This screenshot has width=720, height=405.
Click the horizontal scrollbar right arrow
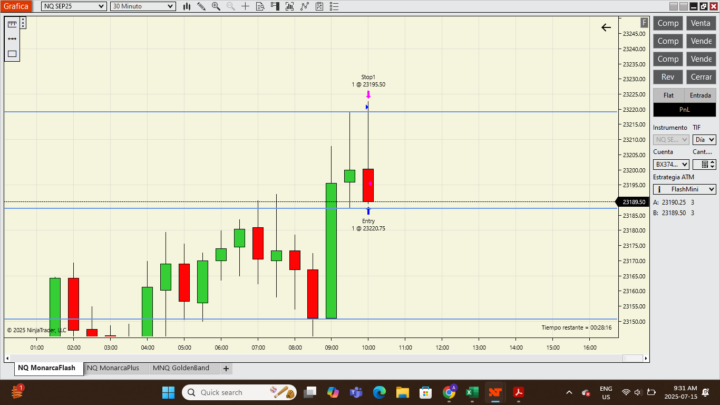(x=646, y=358)
